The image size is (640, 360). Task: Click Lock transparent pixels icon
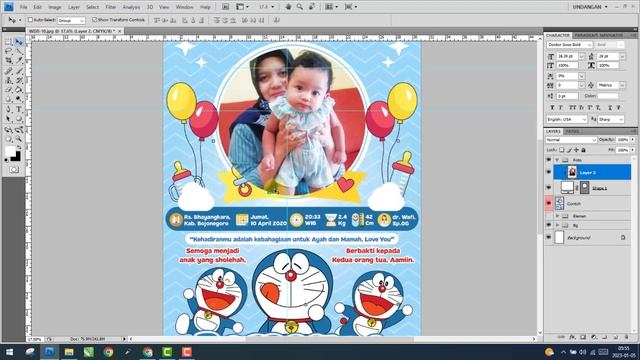(562, 150)
